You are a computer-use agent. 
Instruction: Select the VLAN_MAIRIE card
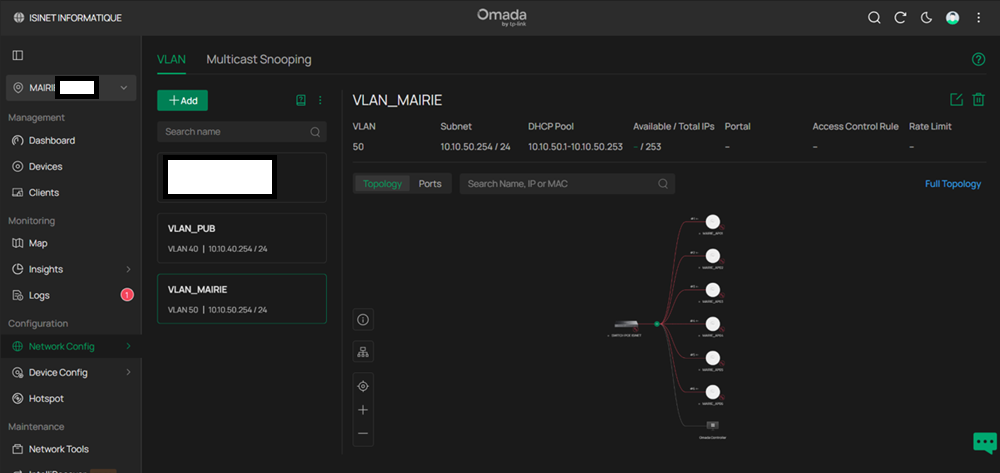click(x=242, y=299)
